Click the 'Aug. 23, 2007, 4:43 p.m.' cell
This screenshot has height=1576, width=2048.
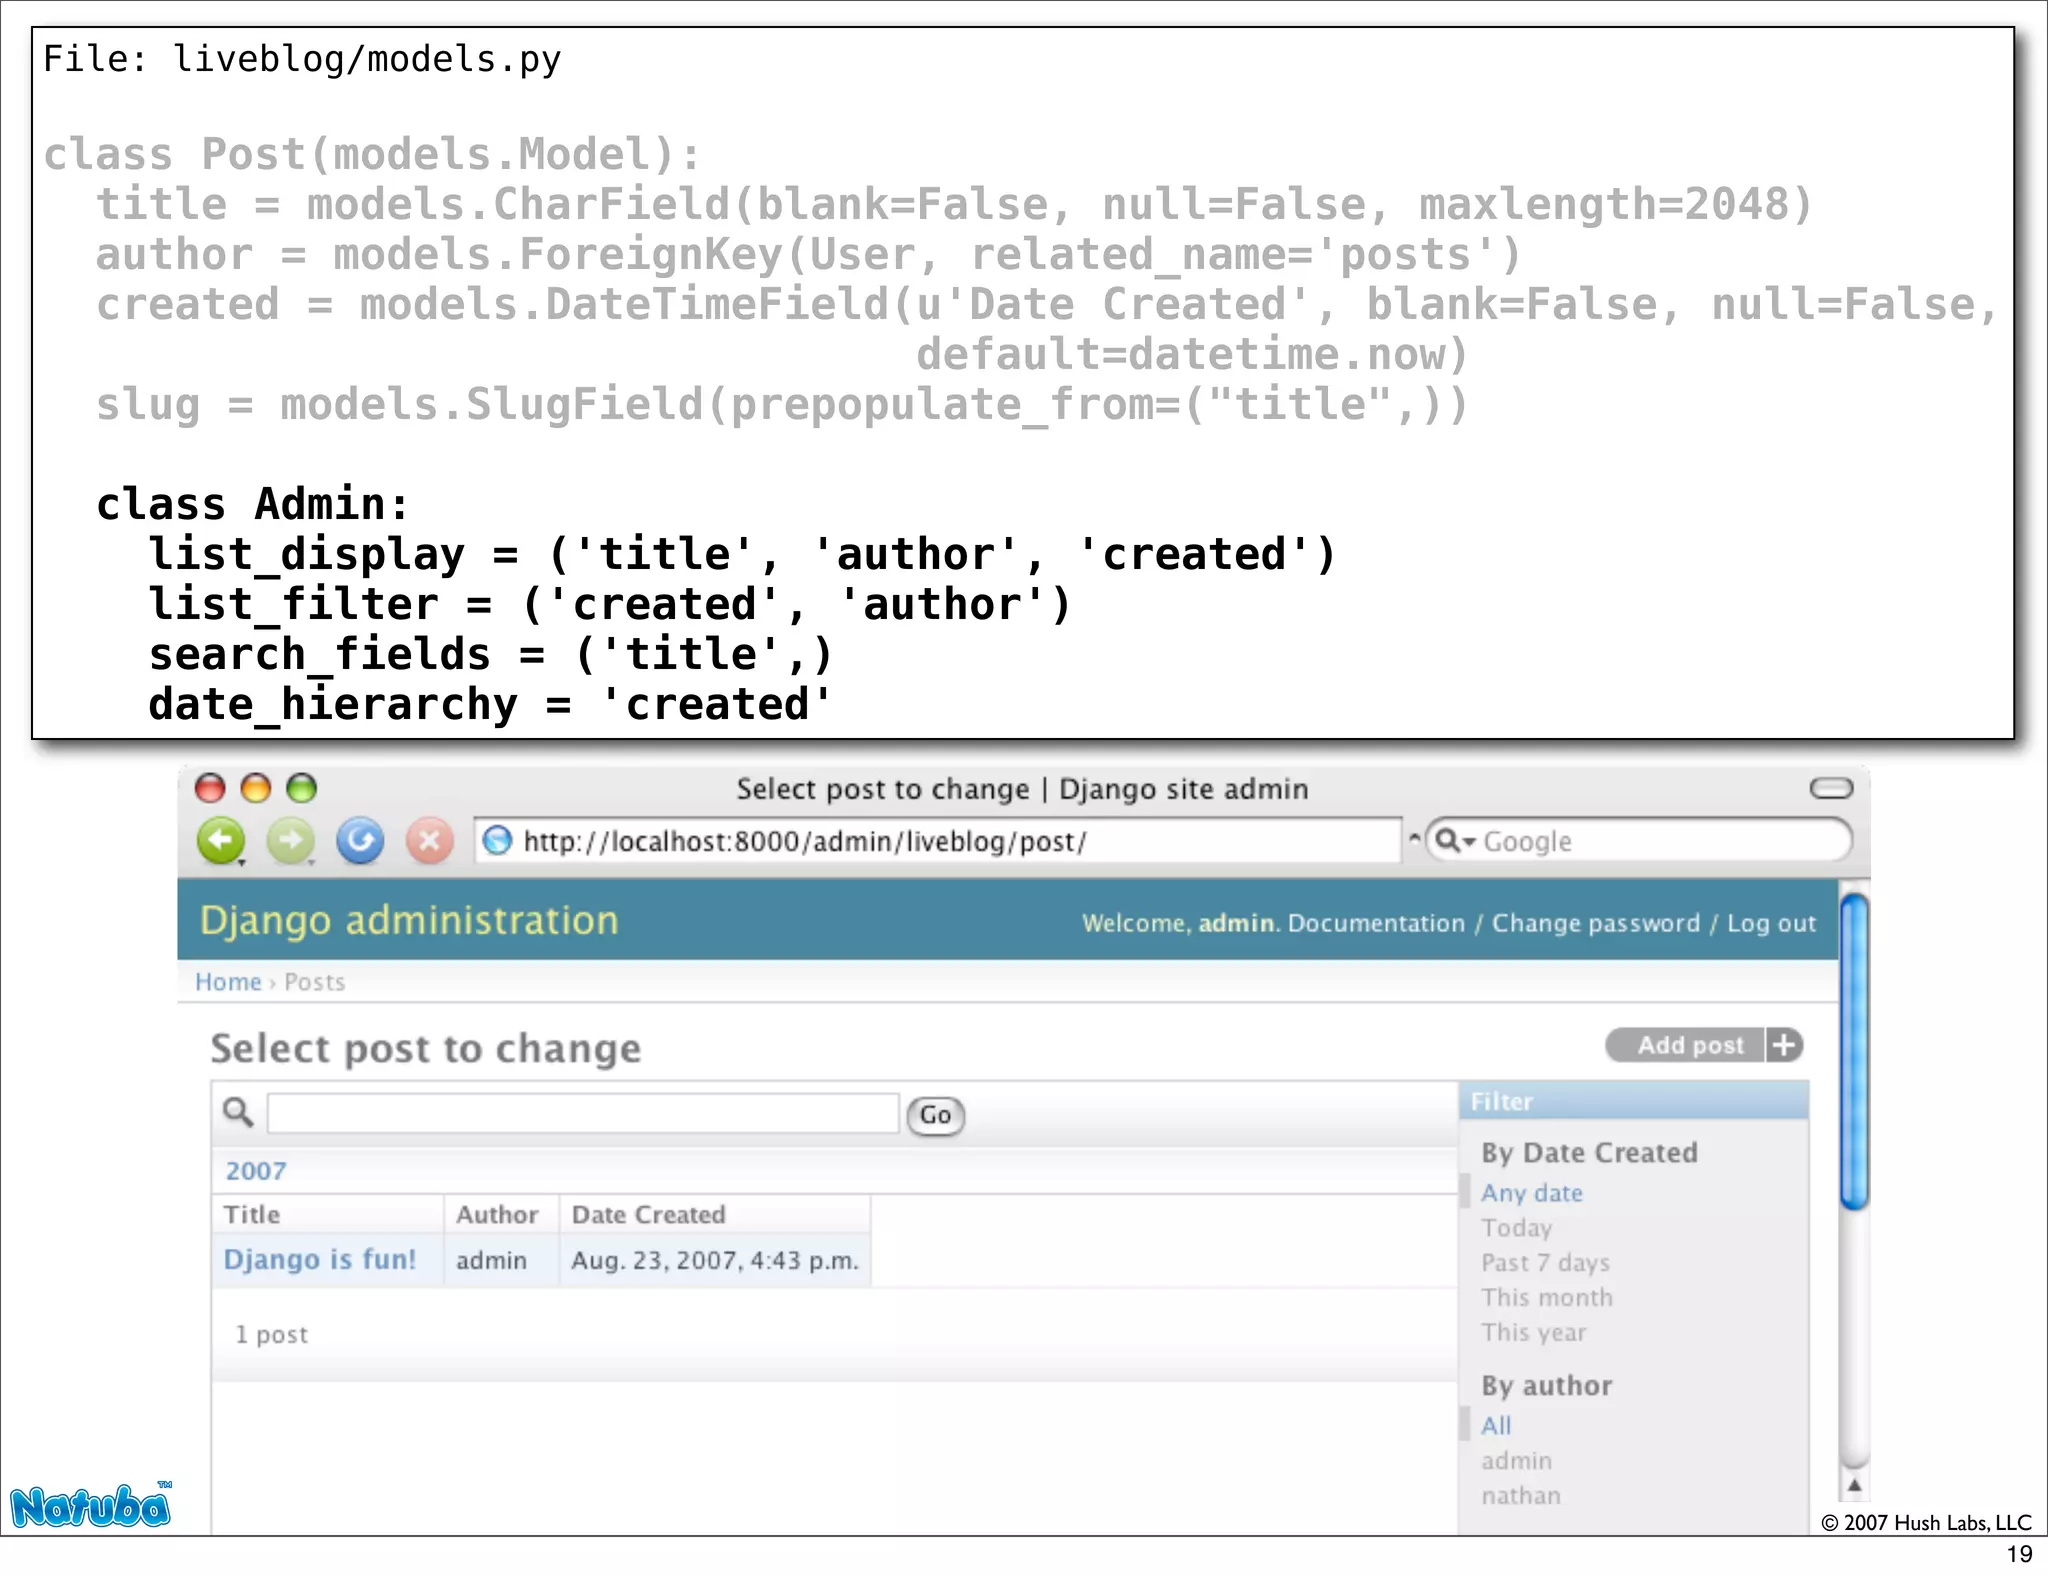point(715,1260)
